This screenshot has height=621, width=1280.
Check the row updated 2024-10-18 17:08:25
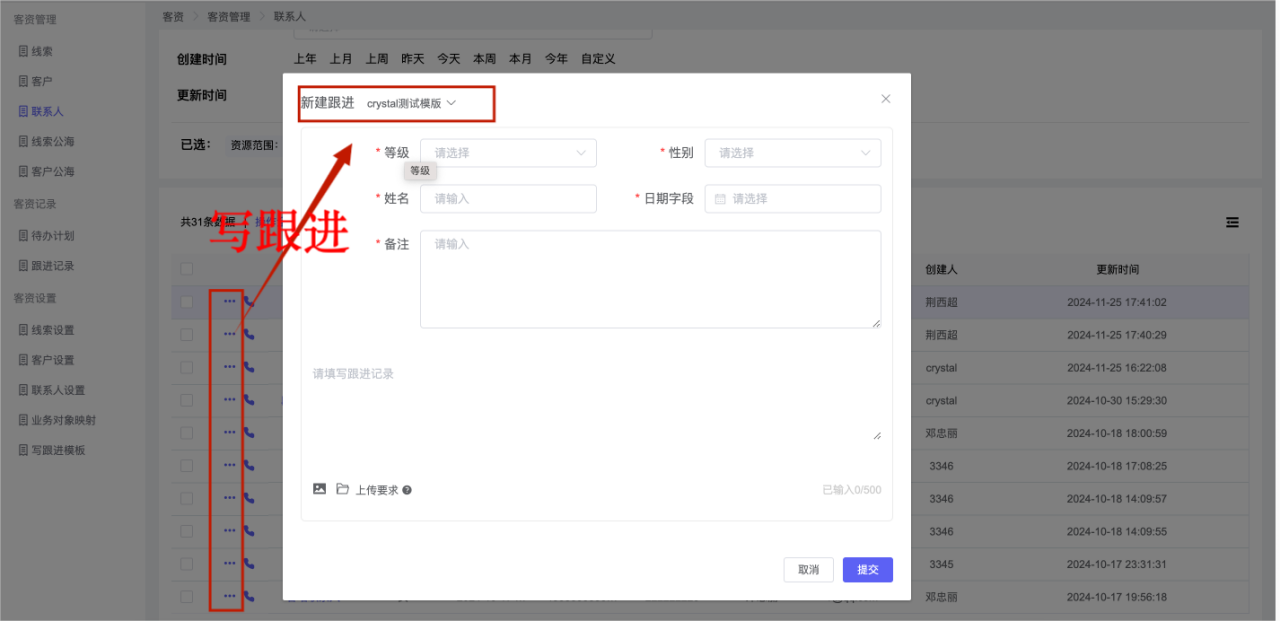(186, 466)
